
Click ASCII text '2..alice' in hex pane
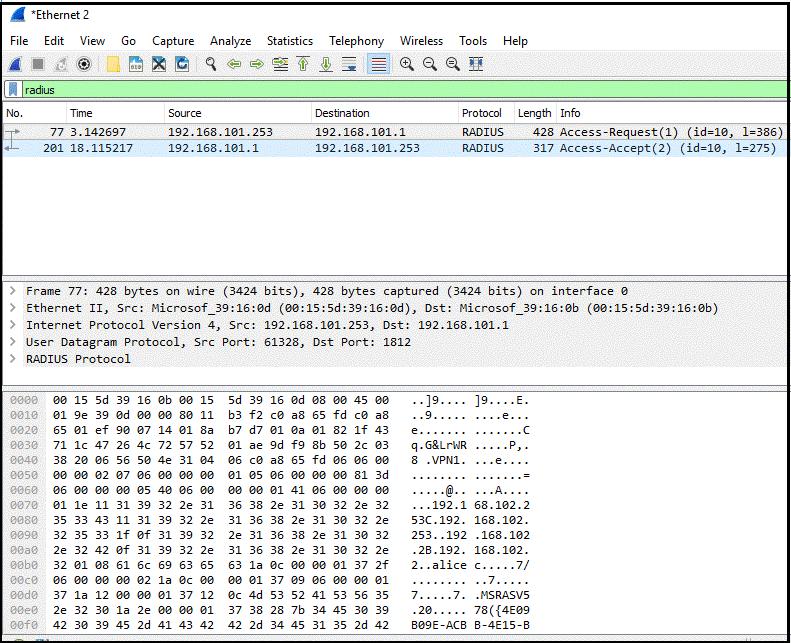coord(439,565)
